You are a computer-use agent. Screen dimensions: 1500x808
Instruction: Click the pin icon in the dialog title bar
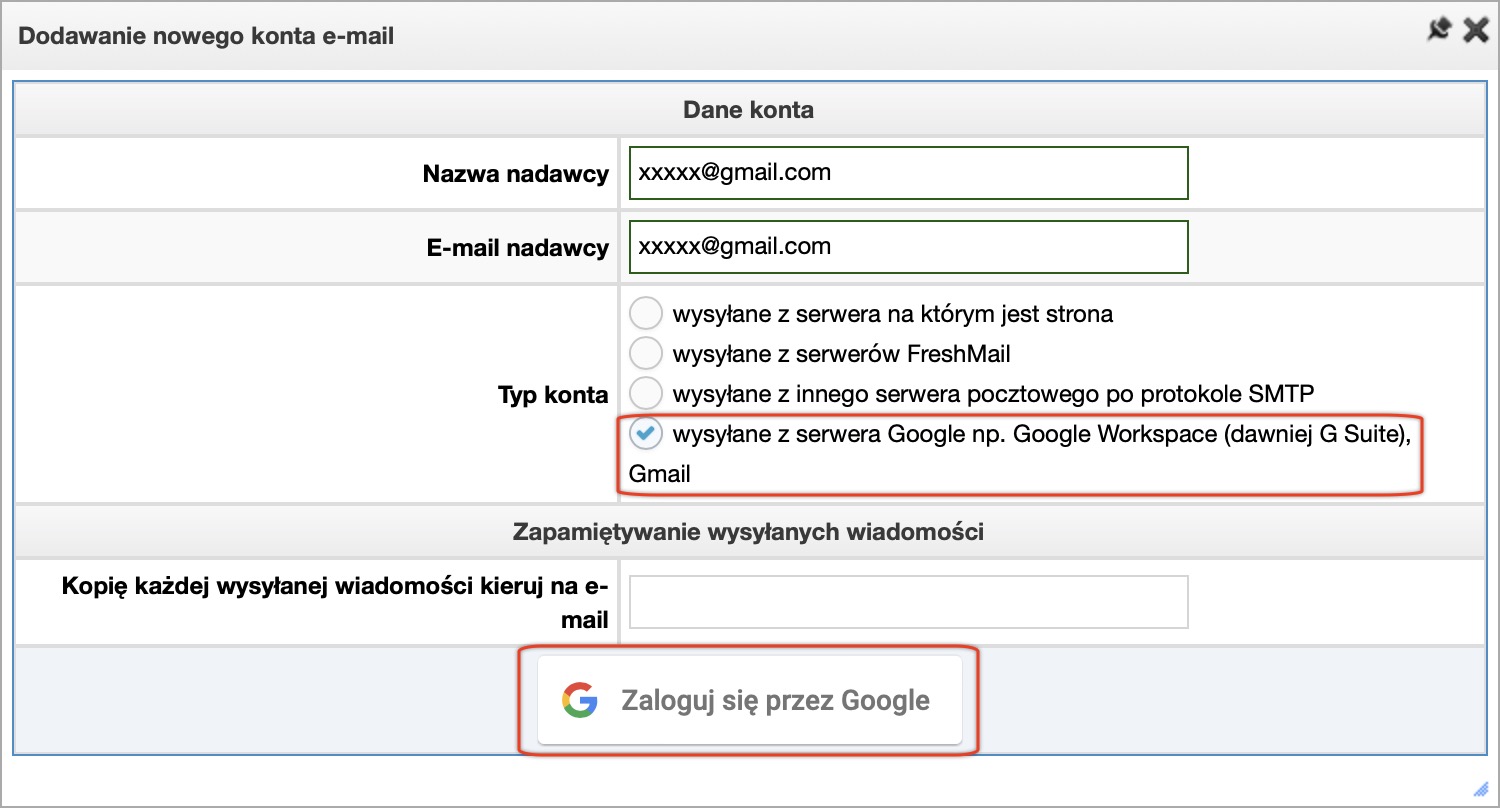1438,31
